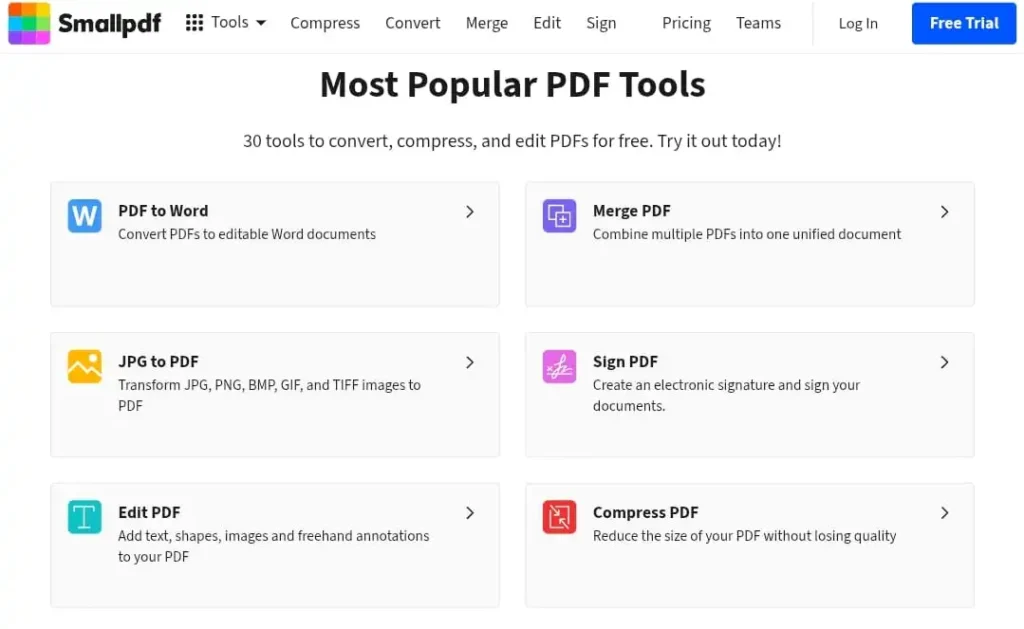Click the Smallpdf colorful logo icon
The height and width of the screenshot is (629, 1024).
click(29, 23)
